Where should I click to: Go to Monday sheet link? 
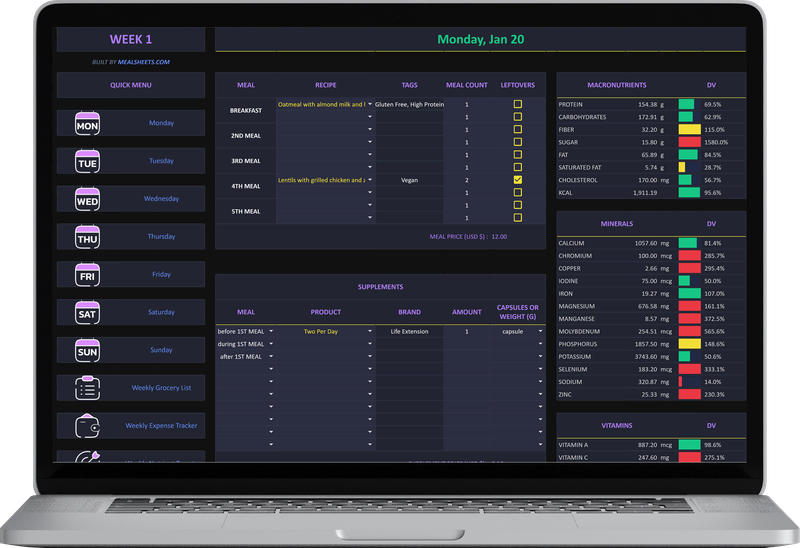click(x=161, y=123)
